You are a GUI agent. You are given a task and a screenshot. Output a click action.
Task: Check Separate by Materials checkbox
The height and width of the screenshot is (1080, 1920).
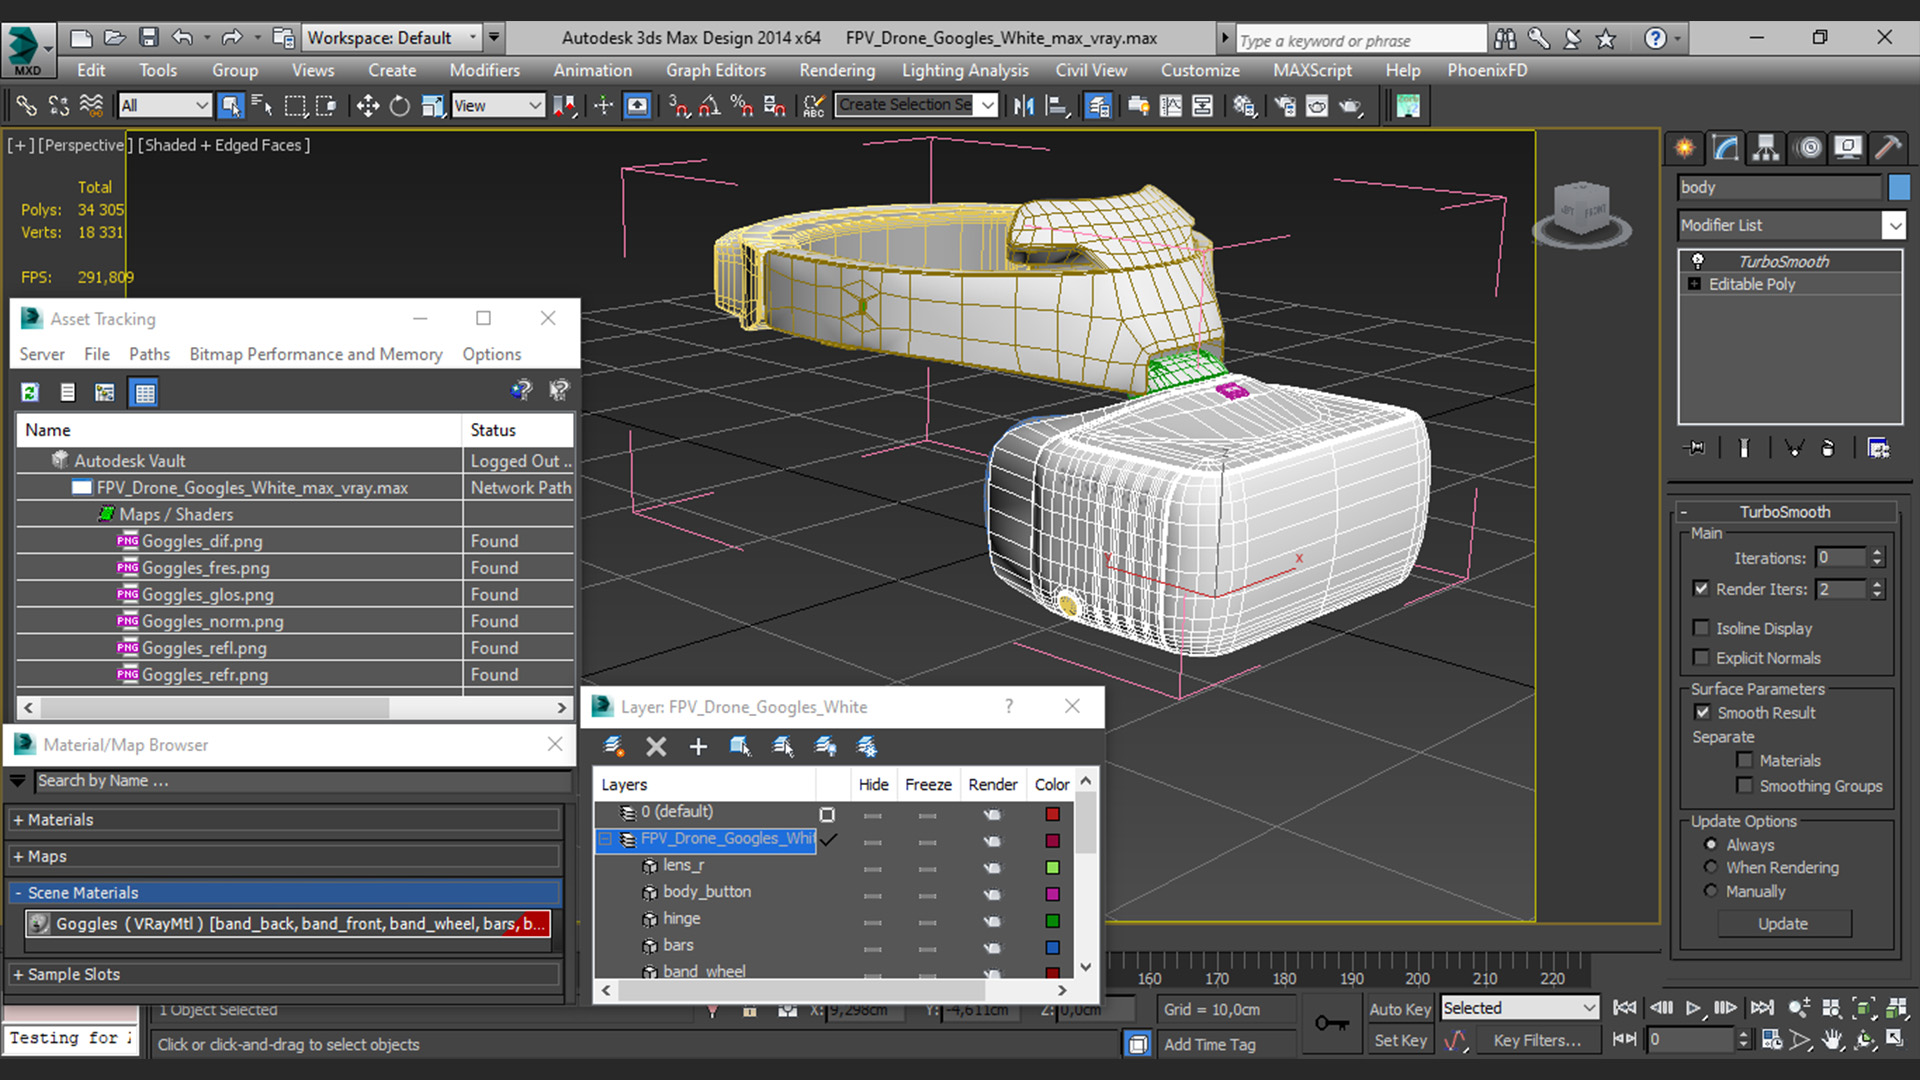click(1745, 760)
